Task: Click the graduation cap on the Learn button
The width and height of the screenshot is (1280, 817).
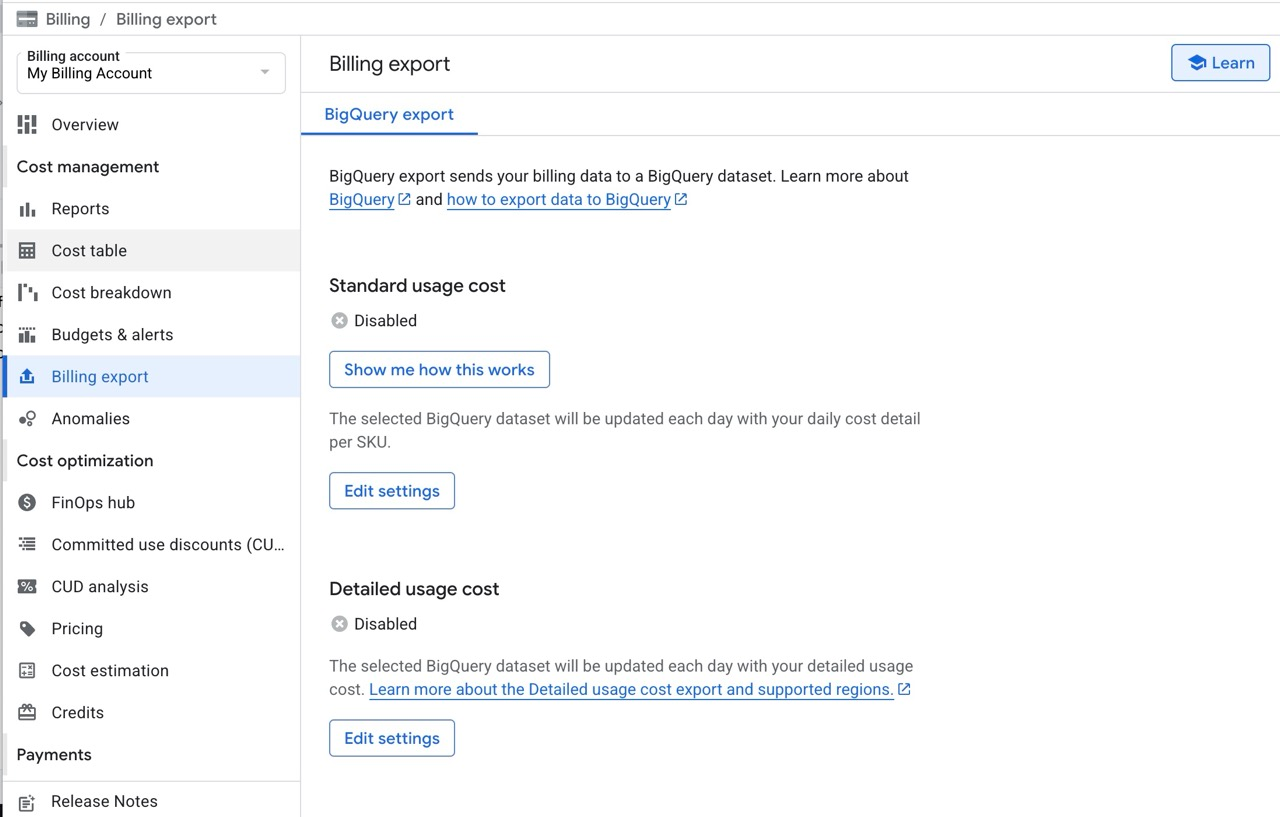Action: (x=1197, y=62)
